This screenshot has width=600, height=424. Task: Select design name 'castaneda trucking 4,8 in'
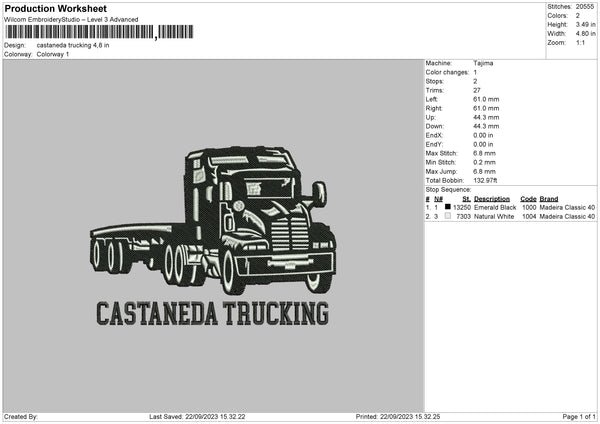pos(73,45)
